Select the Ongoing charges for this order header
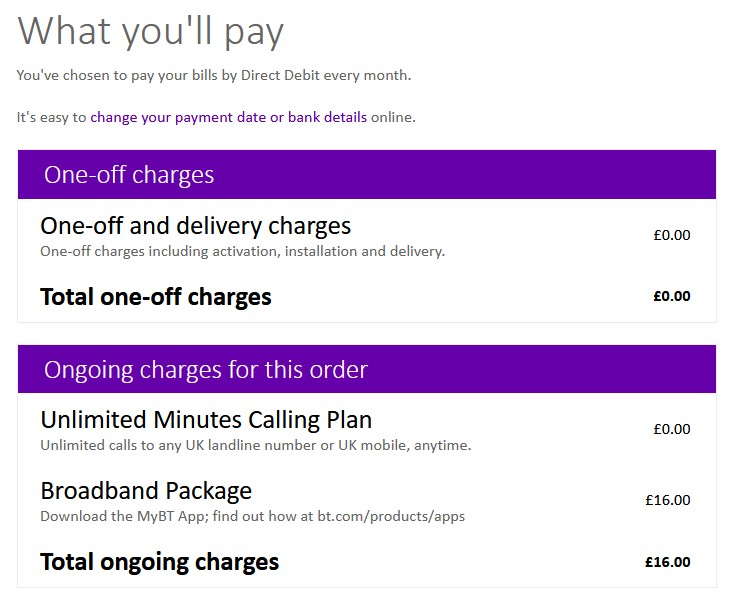This screenshot has height=600, width=733. pos(366,369)
